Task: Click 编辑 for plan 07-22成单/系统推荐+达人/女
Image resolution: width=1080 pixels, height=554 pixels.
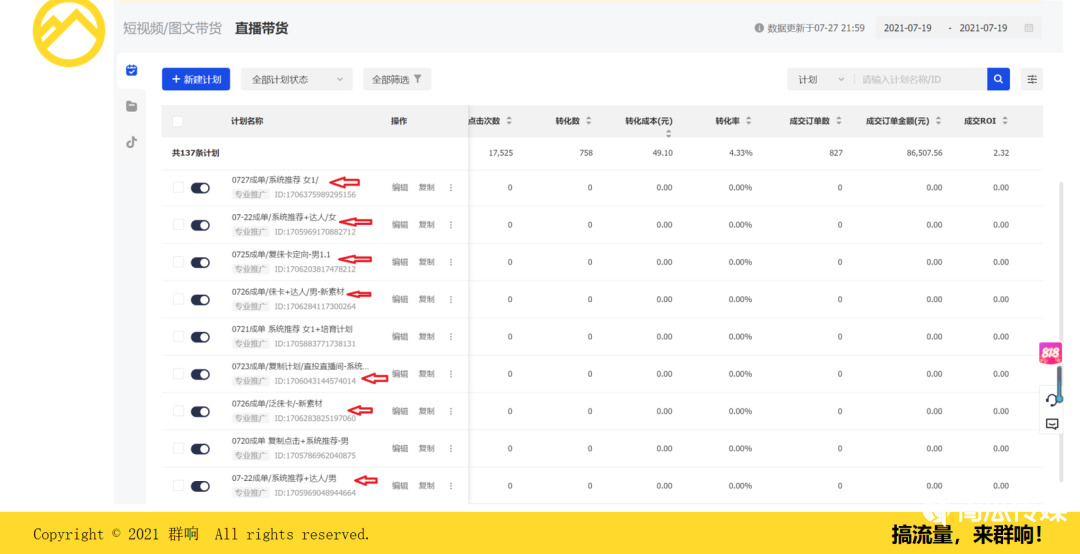Action: point(400,225)
